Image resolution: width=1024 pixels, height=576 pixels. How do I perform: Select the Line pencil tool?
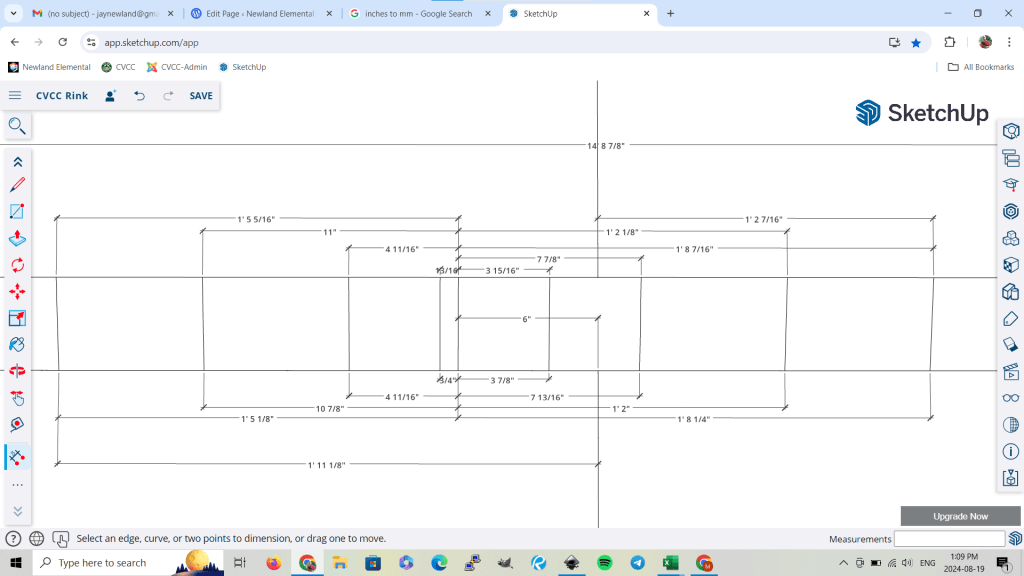tap(17, 185)
